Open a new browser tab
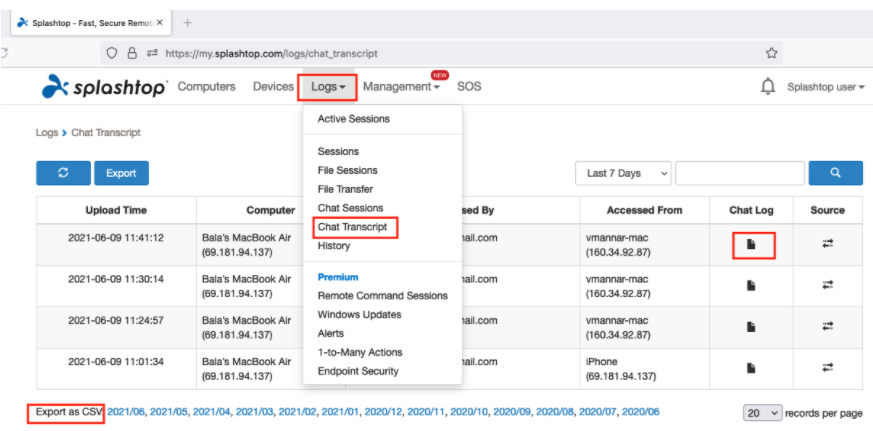 188,23
